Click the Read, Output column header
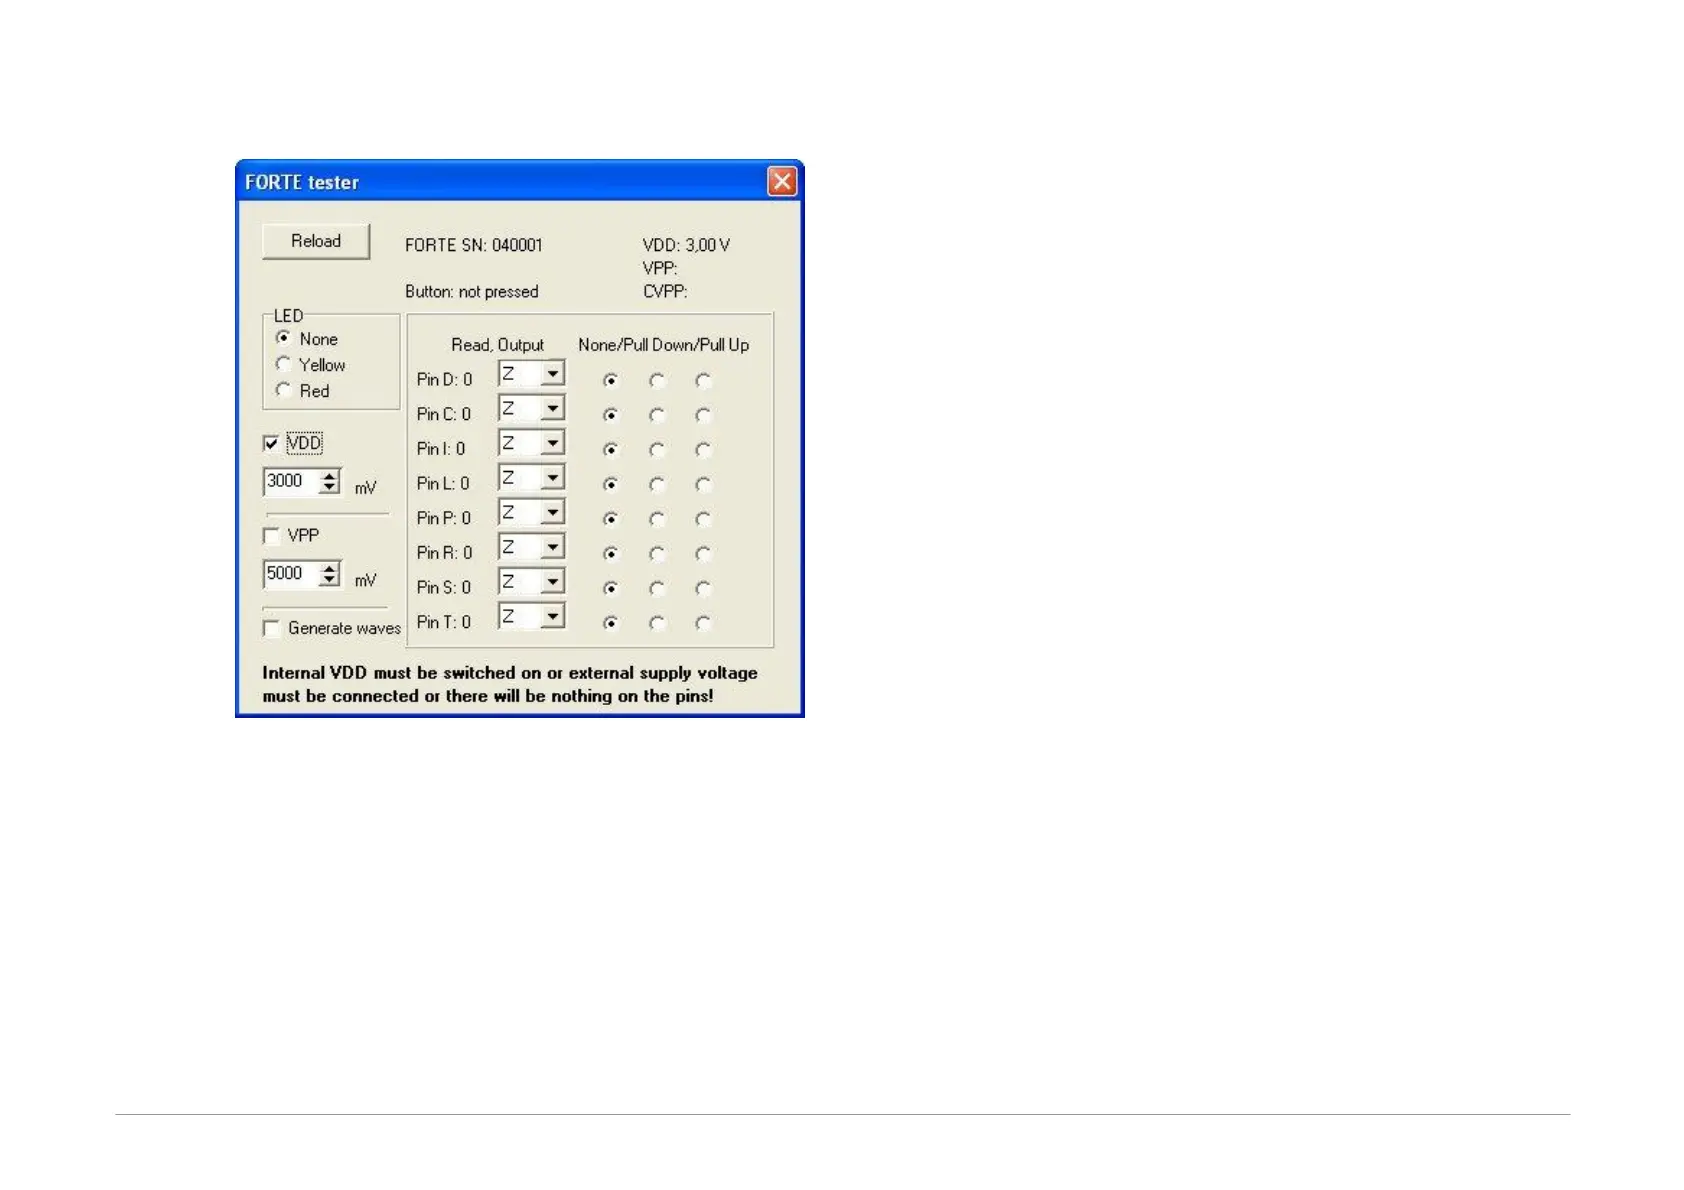The height and width of the screenshot is (1190, 1684). [x=498, y=345]
